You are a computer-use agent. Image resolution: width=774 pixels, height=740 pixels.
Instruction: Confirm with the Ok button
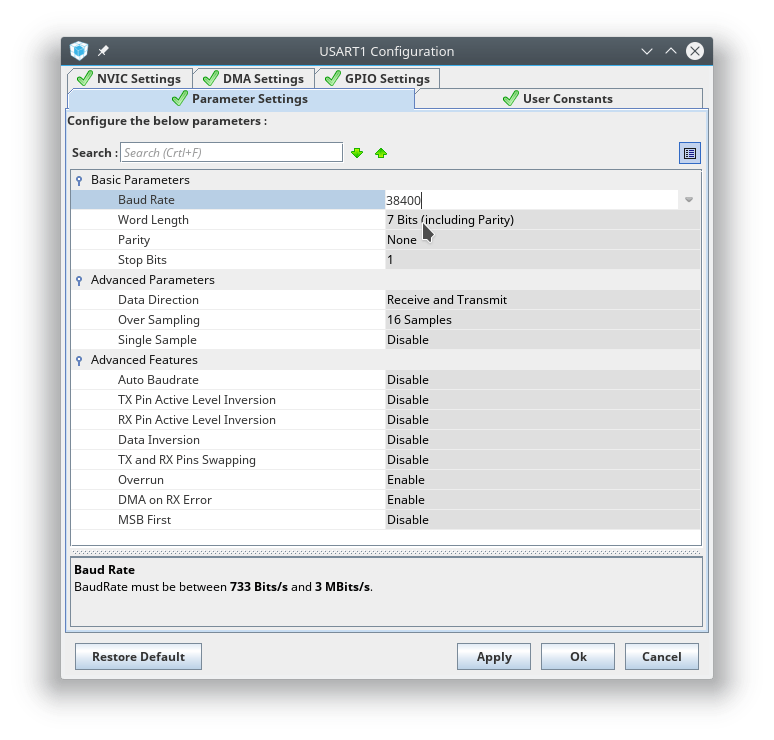click(578, 657)
